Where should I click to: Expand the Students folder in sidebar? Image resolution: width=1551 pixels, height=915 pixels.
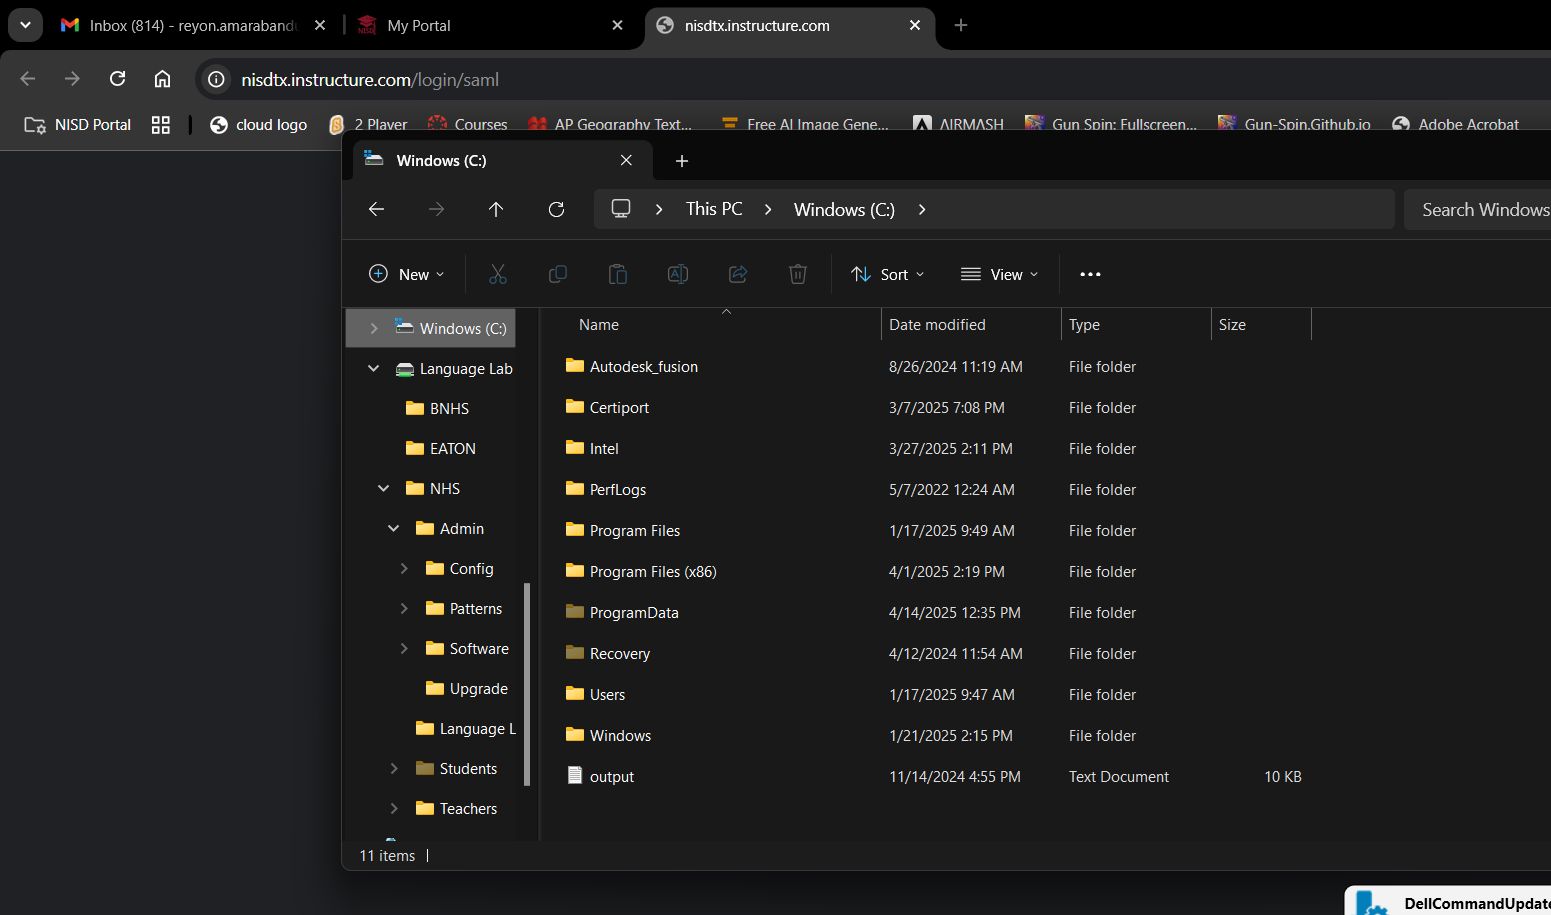coord(394,769)
